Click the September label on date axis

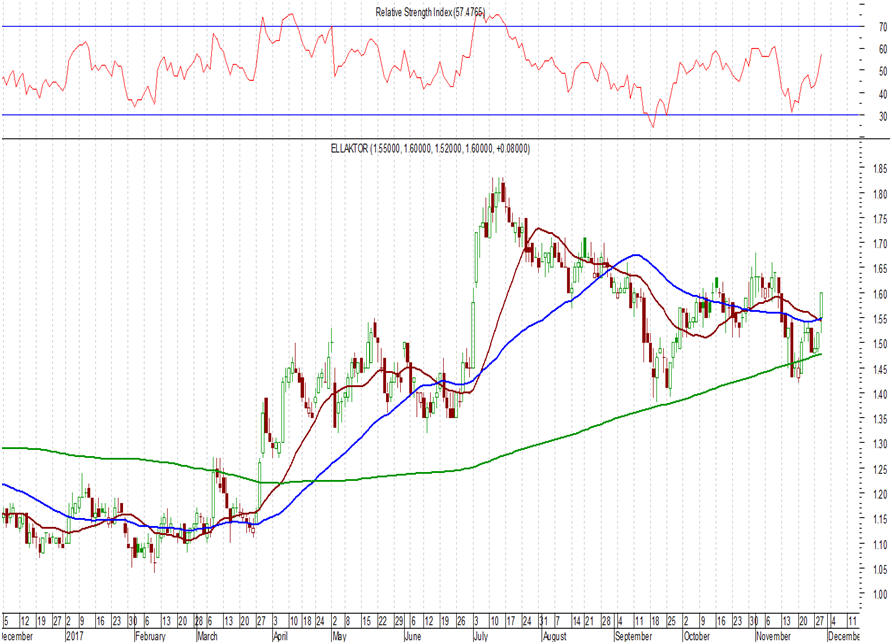[x=633, y=635]
